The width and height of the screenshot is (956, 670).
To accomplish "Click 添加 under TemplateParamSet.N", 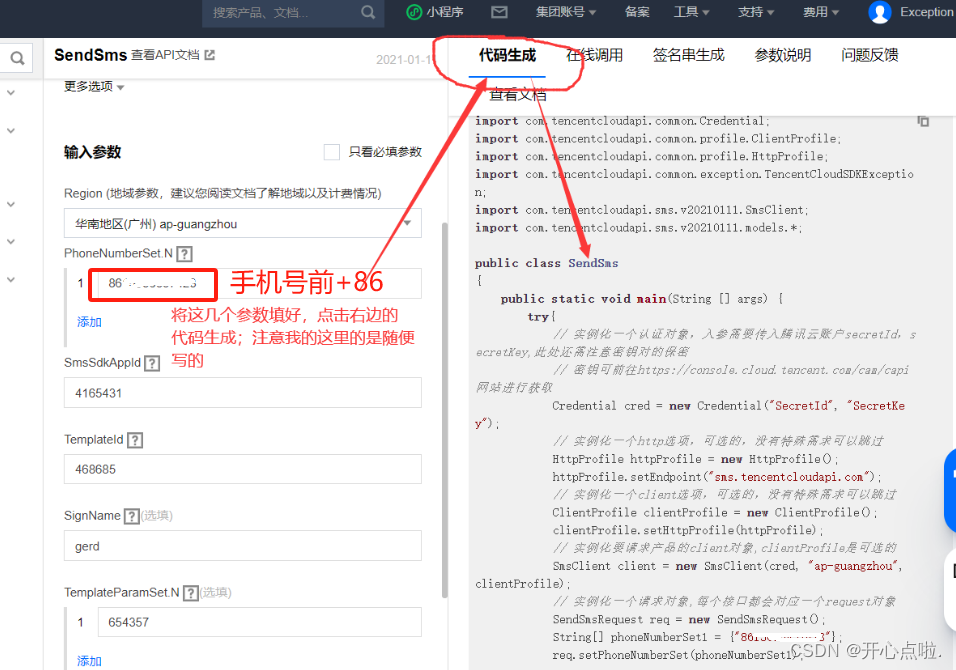I will 89,661.
